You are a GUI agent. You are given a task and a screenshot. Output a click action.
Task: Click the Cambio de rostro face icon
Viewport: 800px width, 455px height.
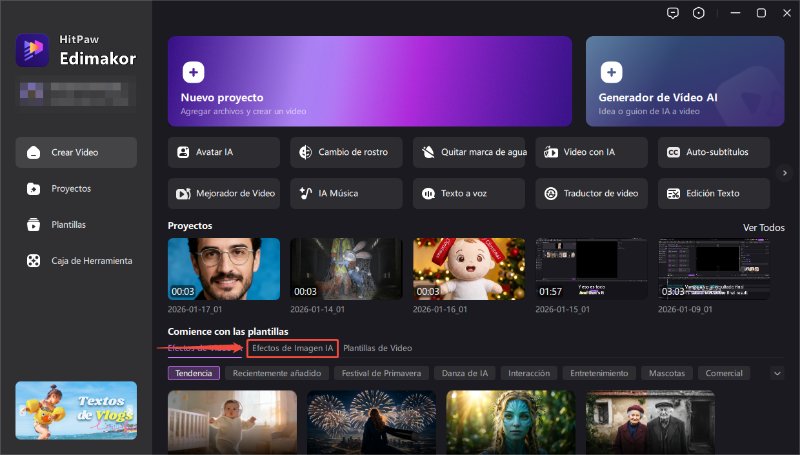coord(306,152)
